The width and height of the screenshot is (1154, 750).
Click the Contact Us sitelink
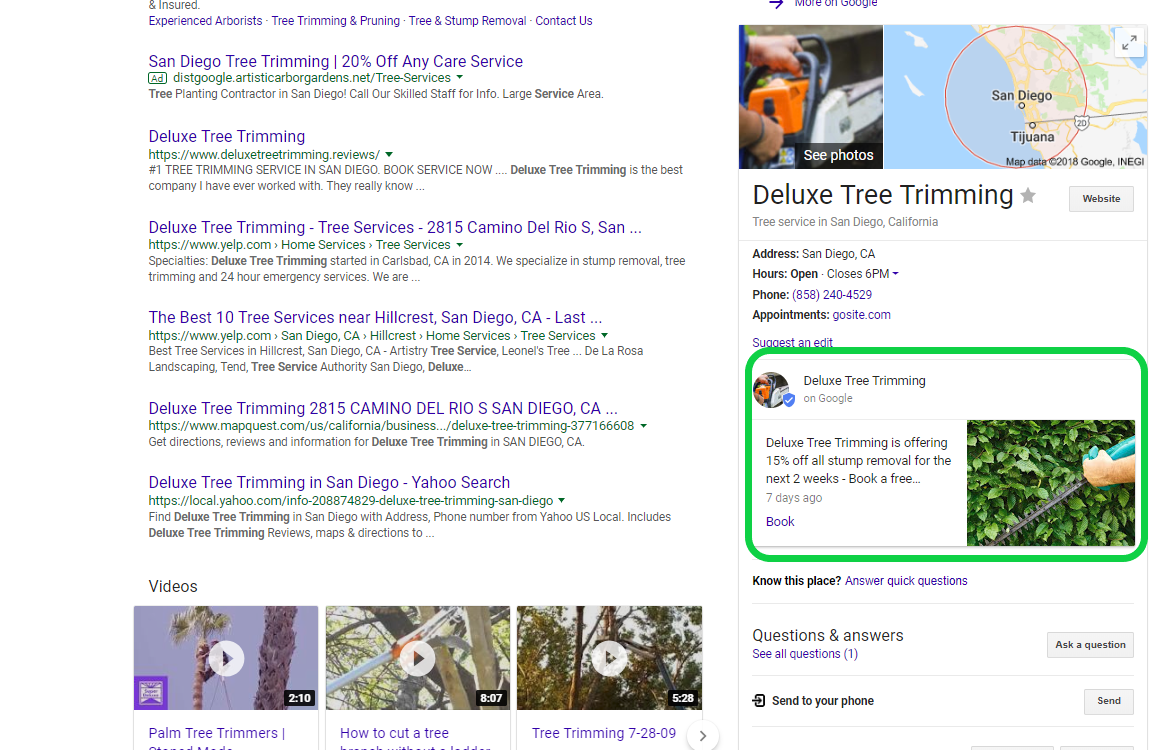(x=564, y=21)
